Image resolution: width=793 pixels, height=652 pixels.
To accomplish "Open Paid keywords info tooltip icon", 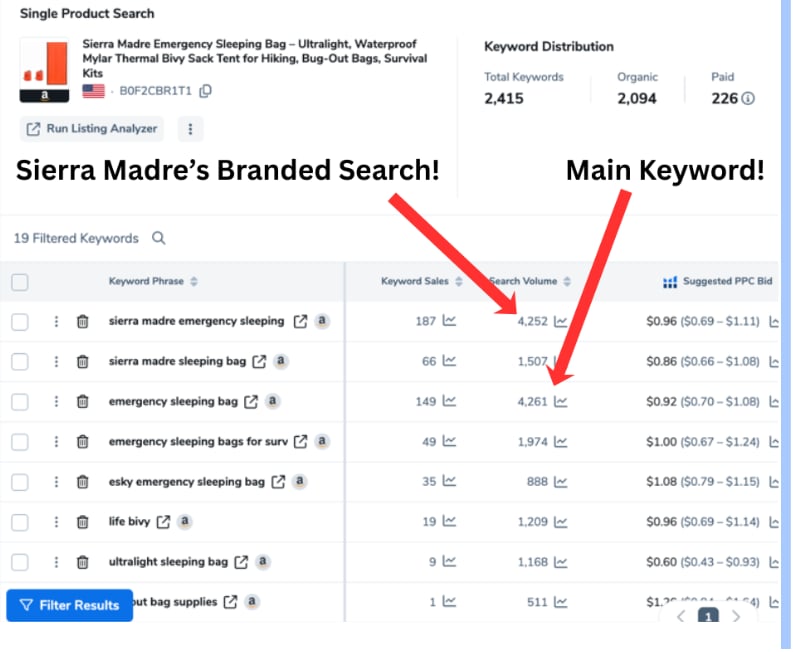I will tap(747, 98).
